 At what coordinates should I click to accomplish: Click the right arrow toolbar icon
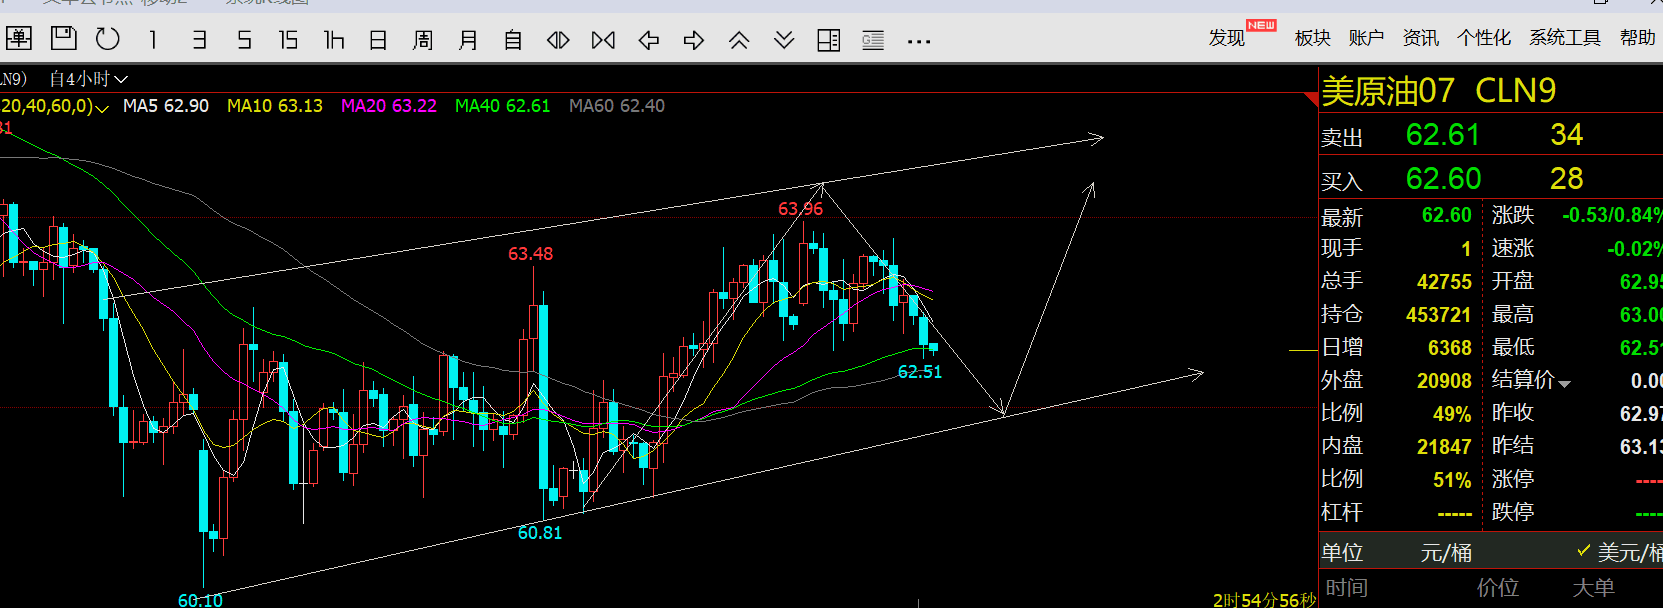694,40
